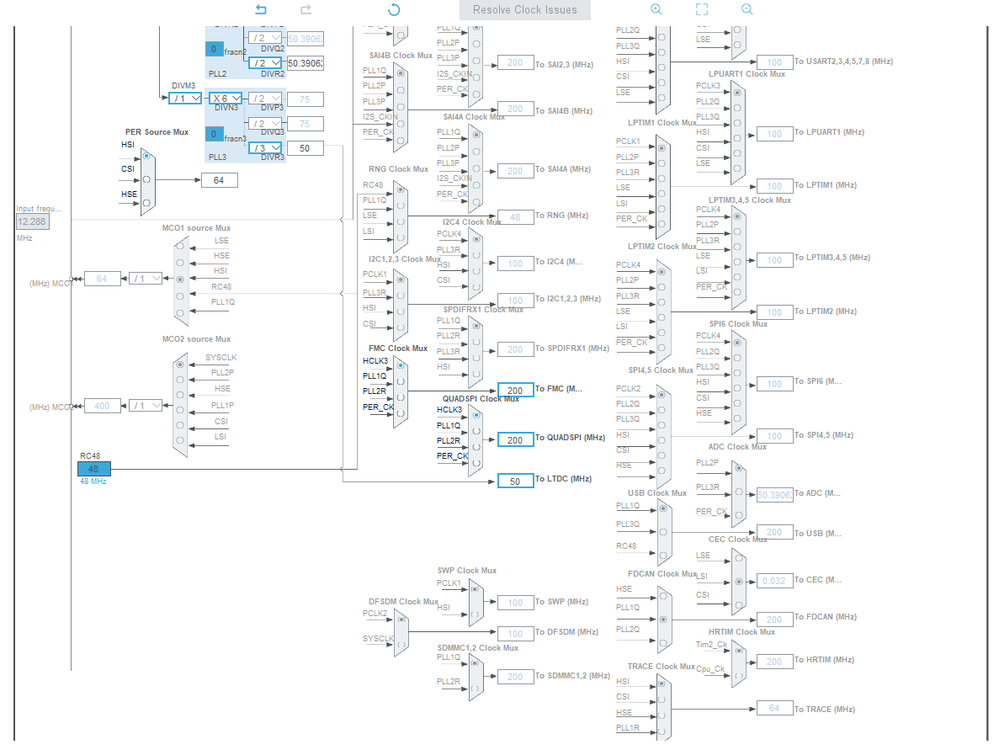Zoom out using the magnifier minus icon
This screenshot has width=999, height=745.
click(747, 10)
